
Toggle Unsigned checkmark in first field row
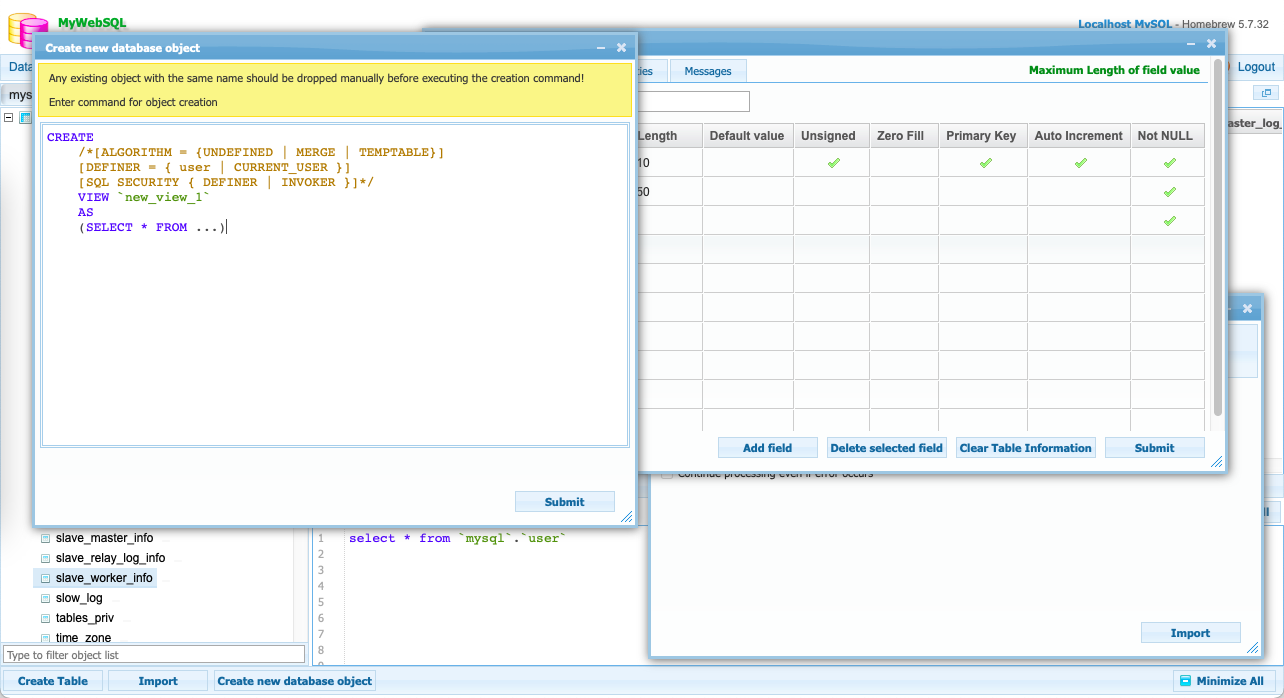(833, 163)
